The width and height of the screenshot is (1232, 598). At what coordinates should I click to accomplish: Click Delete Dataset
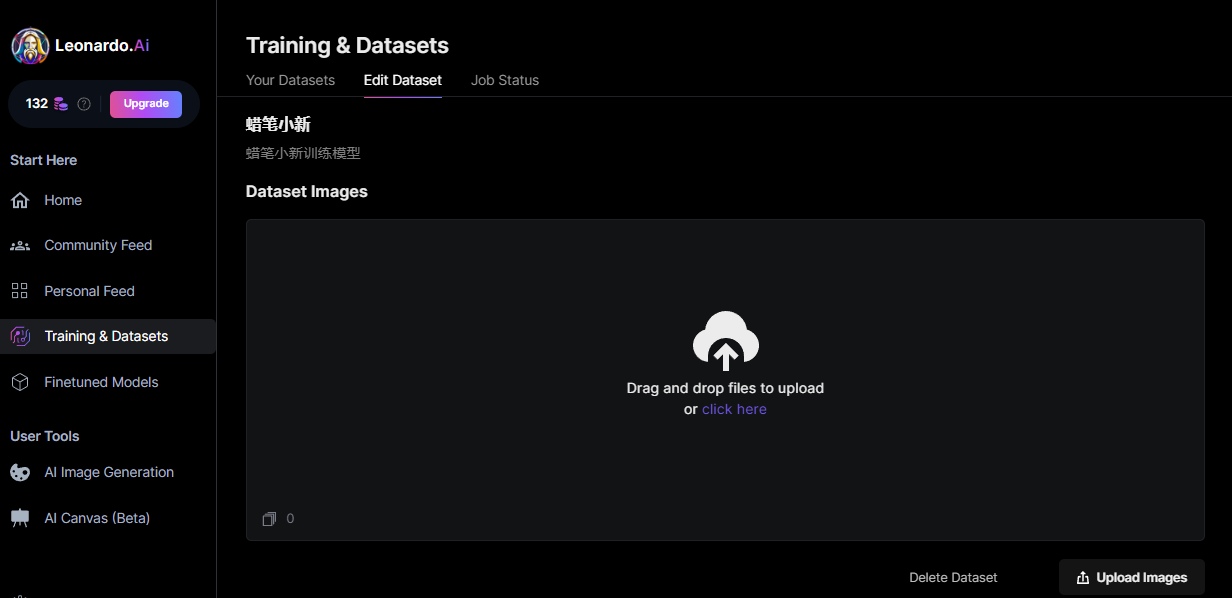[x=953, y=577]
